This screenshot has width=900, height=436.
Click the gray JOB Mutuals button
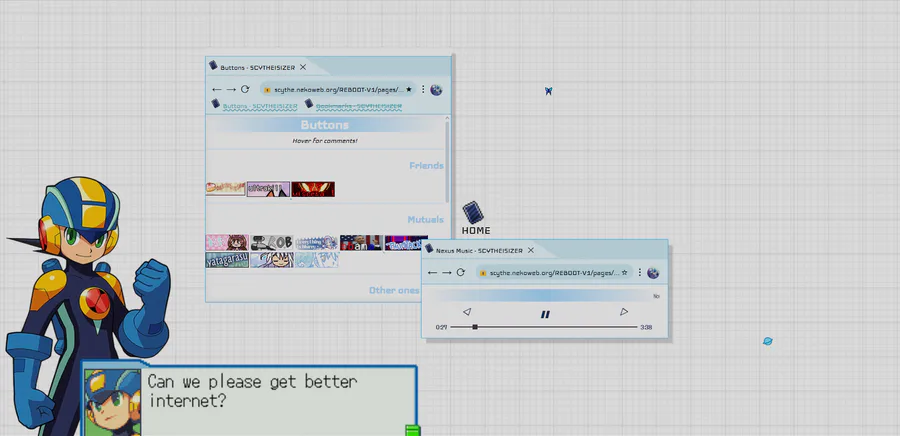272,242
